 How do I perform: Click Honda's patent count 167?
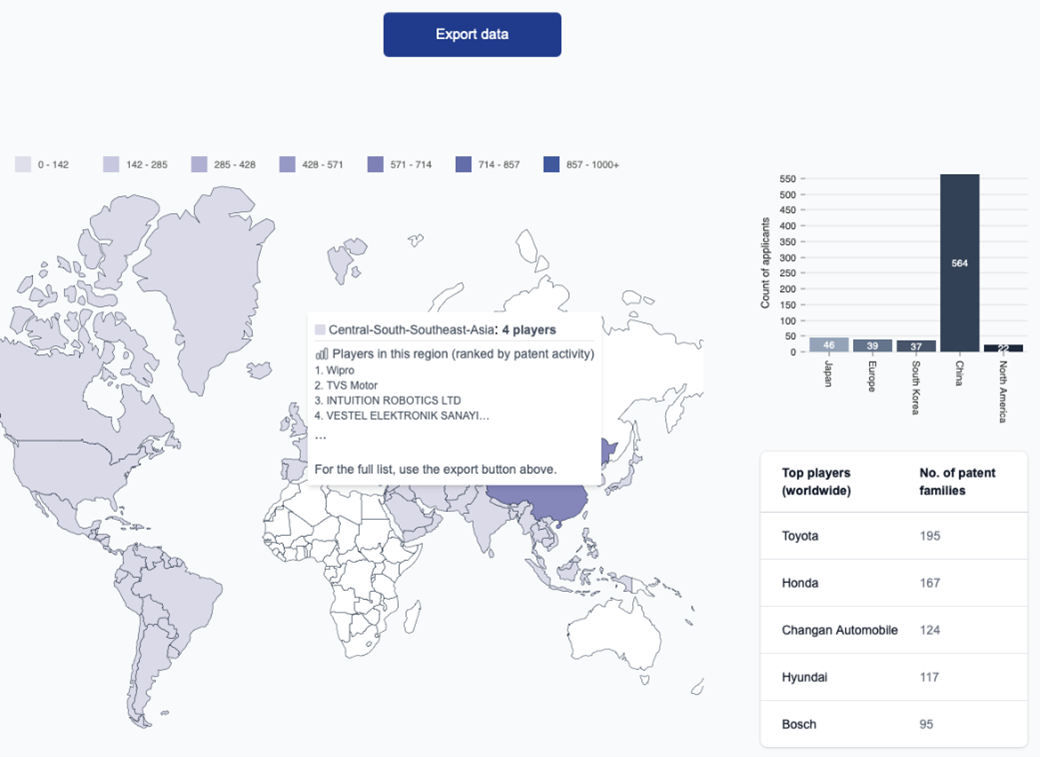tap(930, 583)
